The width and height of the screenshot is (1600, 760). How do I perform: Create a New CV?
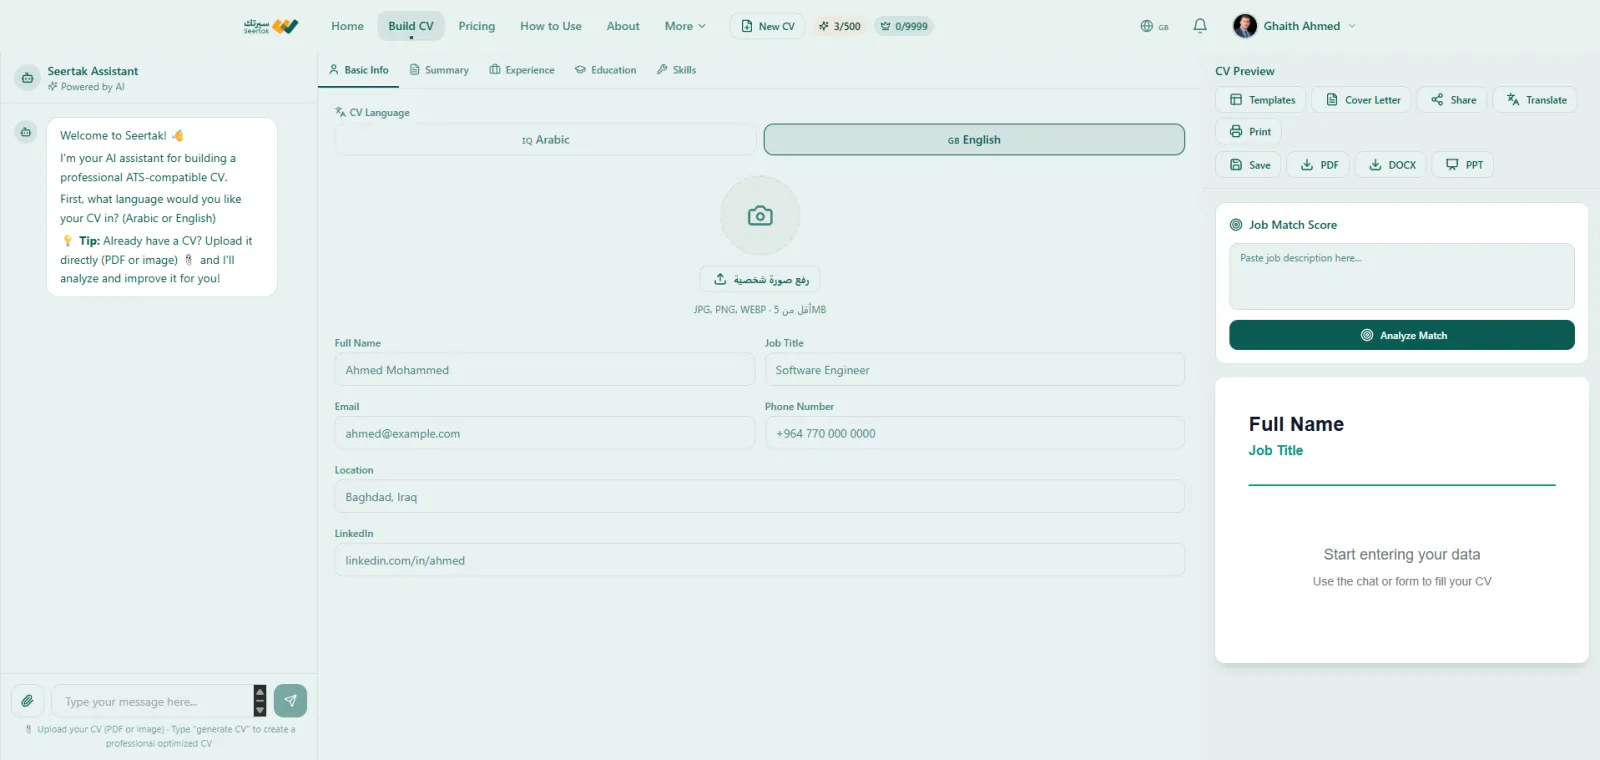768,26
